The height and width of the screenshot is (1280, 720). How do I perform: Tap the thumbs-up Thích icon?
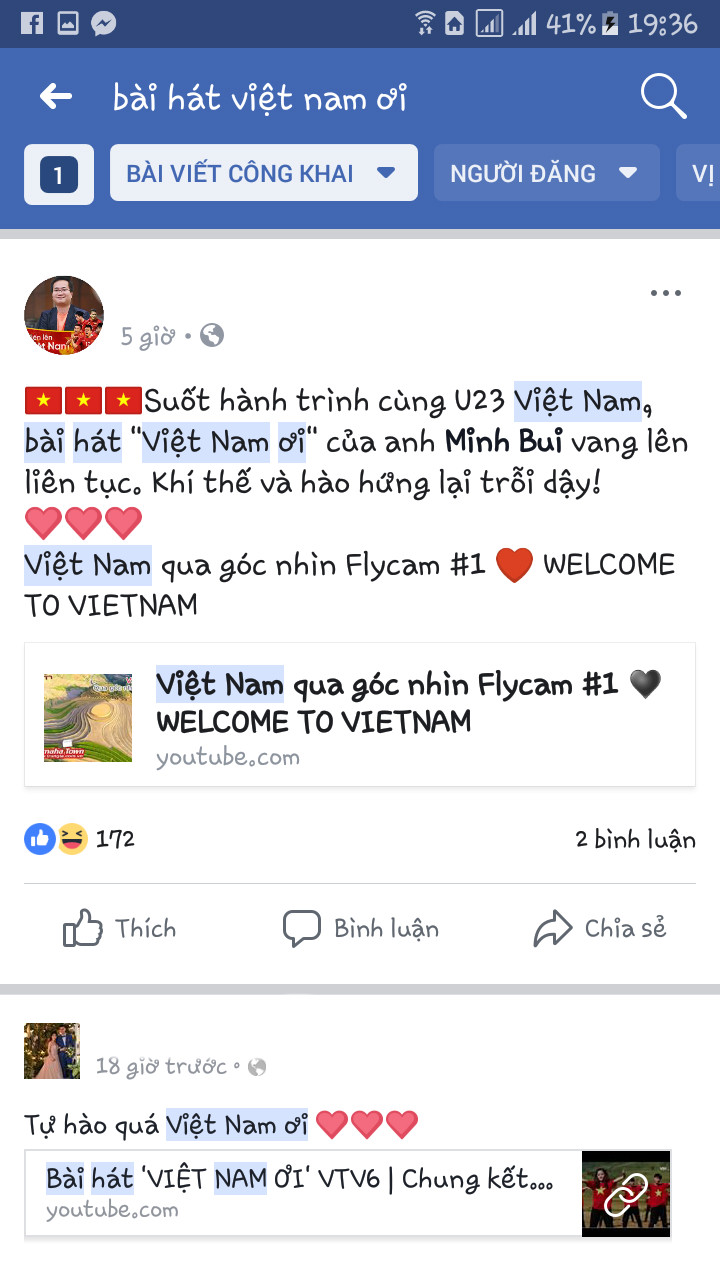click(x=83, y=929)
